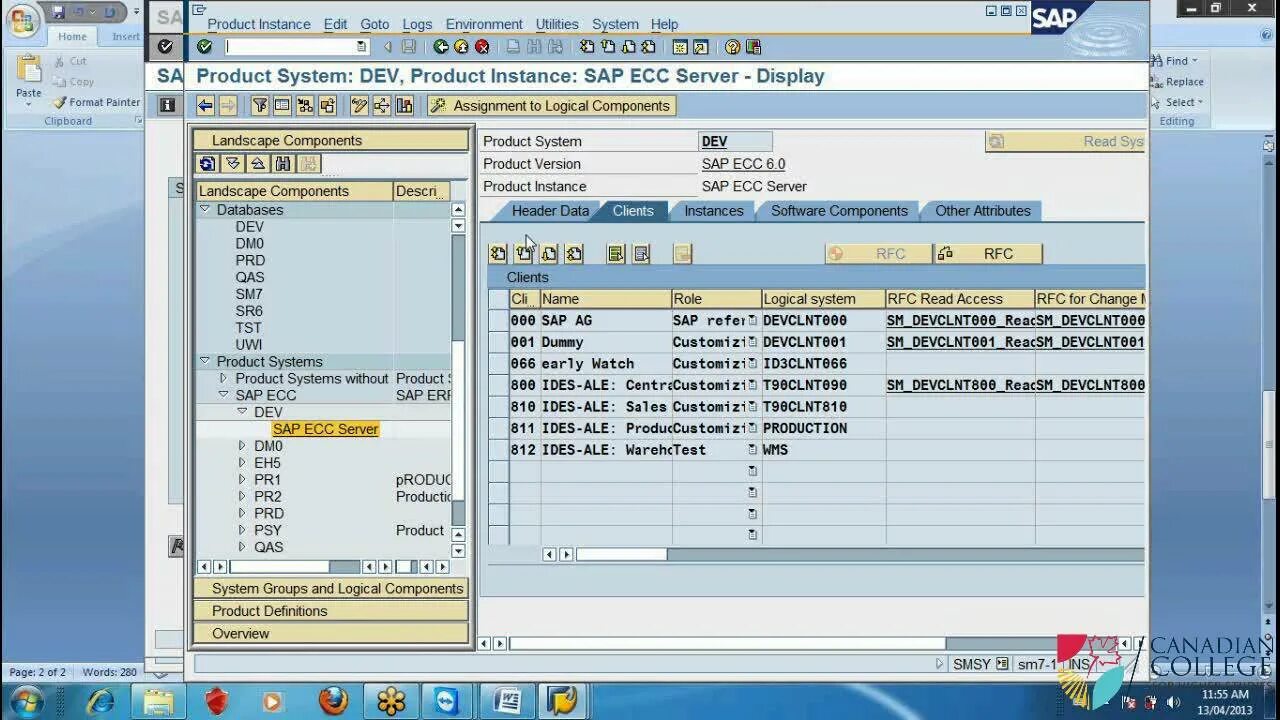
Task: Click the Collapse All icon in Landscape Components panel
Action: point(258,164)
